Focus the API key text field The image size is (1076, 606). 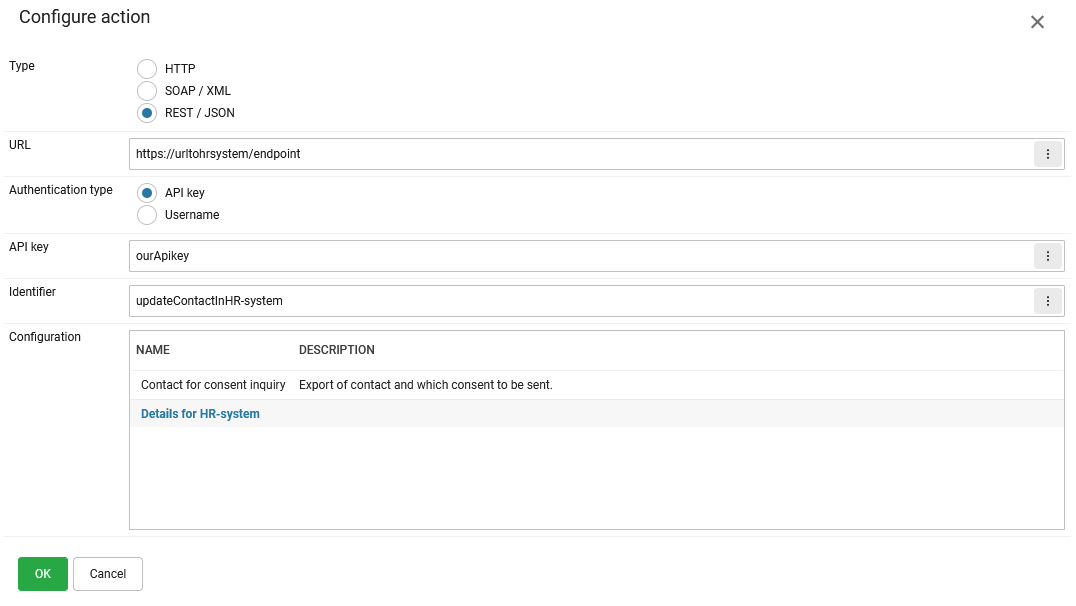580,256
